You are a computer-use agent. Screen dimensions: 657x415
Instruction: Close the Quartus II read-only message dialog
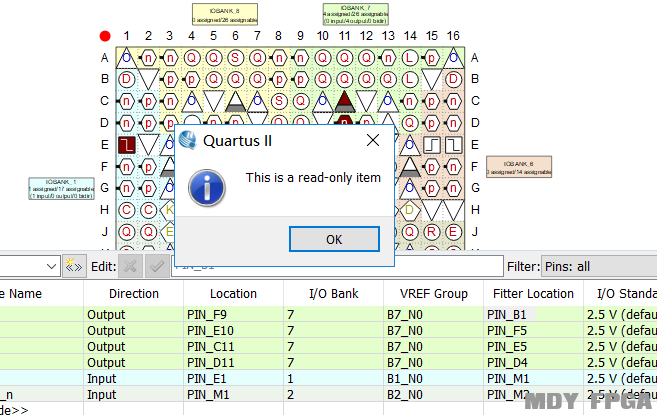(x=371, y=140)
